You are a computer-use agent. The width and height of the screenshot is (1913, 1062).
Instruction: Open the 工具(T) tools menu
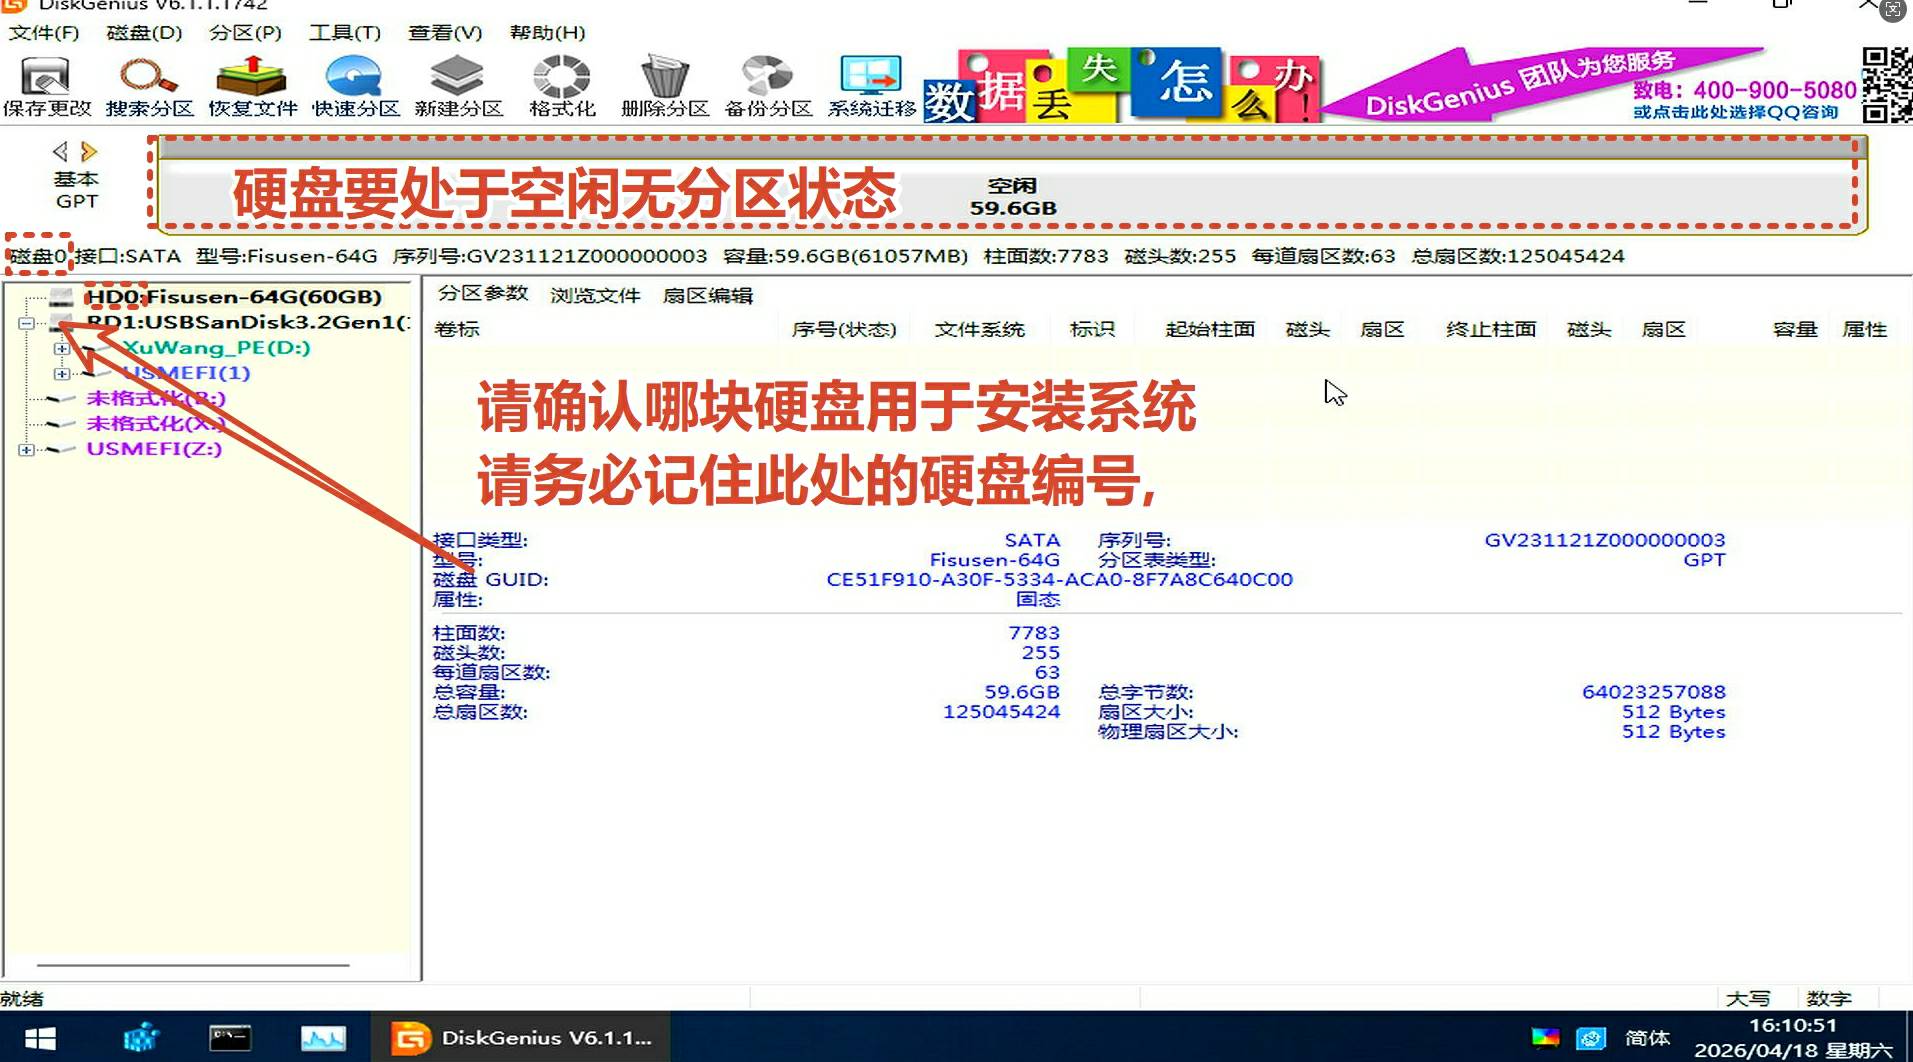click(345, 33)
